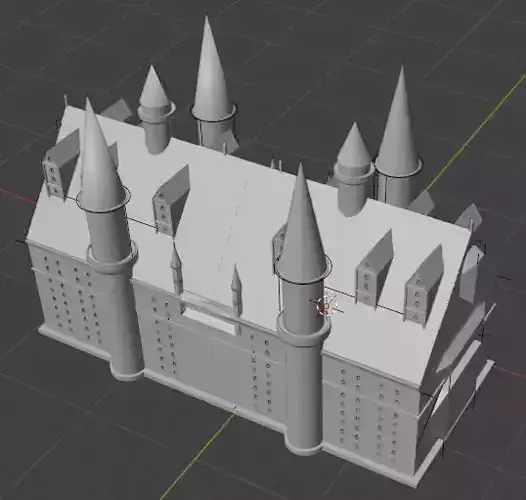This screenshot has height=500, width=526.
Task: Select the tall cone spire at the back right
Action: pyautogui.click(x=398, y=123)
